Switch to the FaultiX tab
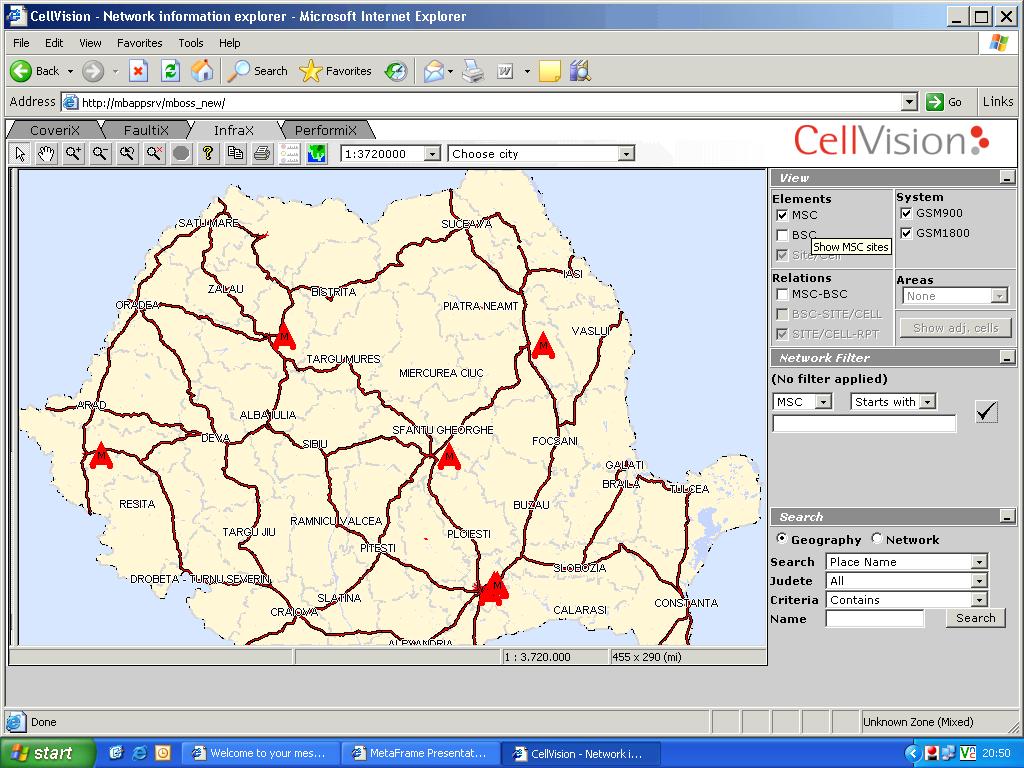The width and height of the screenshot is (1024, 768). pos(146,130)
